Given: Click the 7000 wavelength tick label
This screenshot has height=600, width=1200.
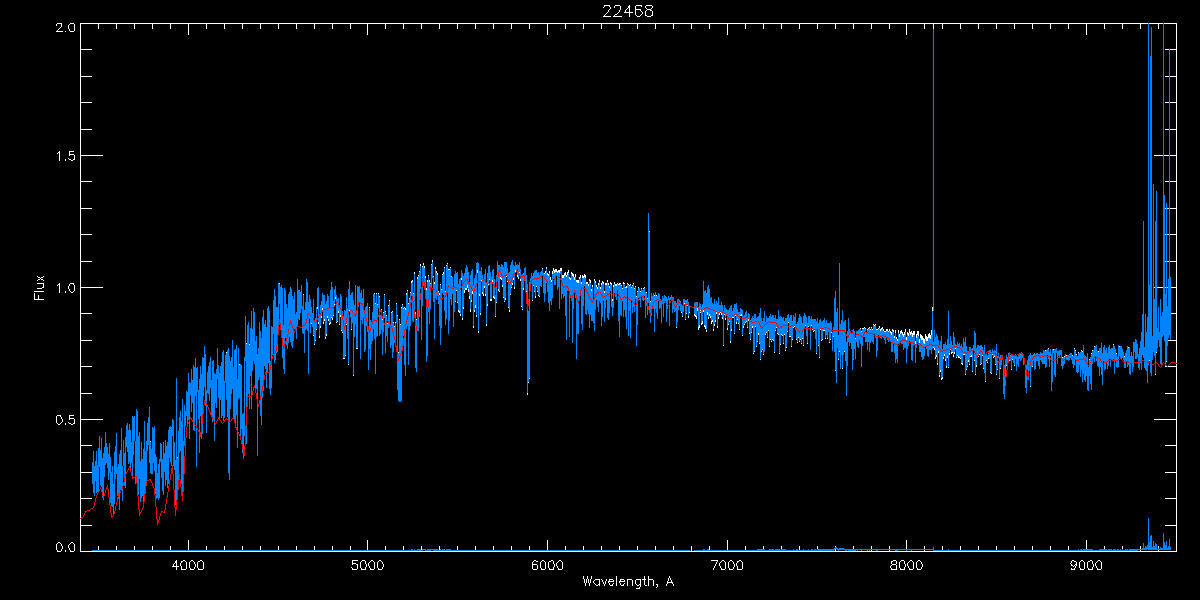Looking at the screenshot, I should tap(727, 564).
